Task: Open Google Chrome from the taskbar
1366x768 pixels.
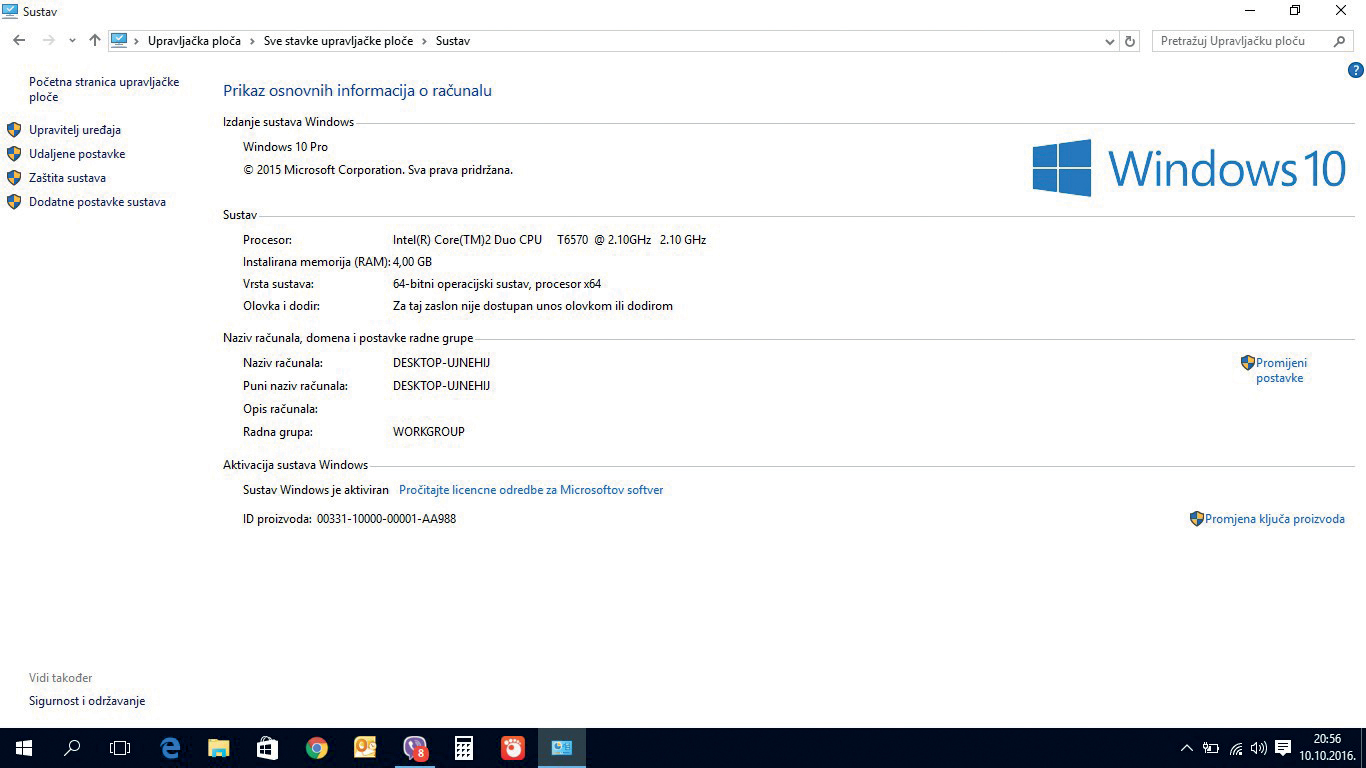Action: click(317, 748)
